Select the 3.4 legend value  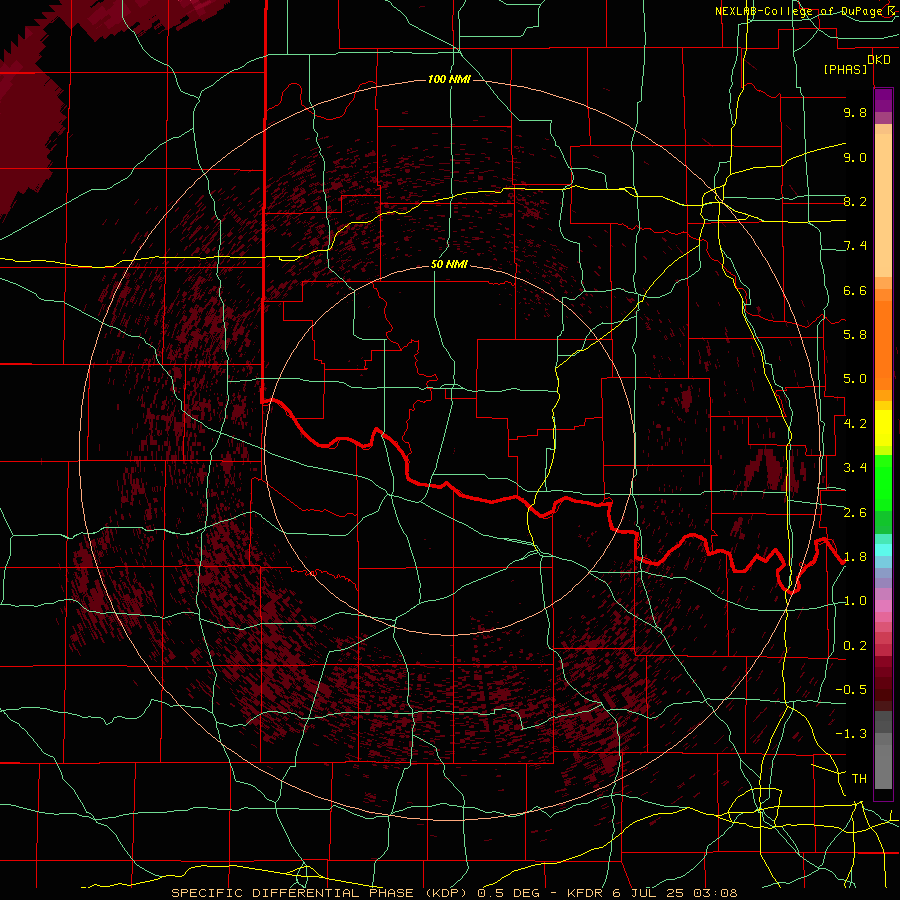click(855, 468)
